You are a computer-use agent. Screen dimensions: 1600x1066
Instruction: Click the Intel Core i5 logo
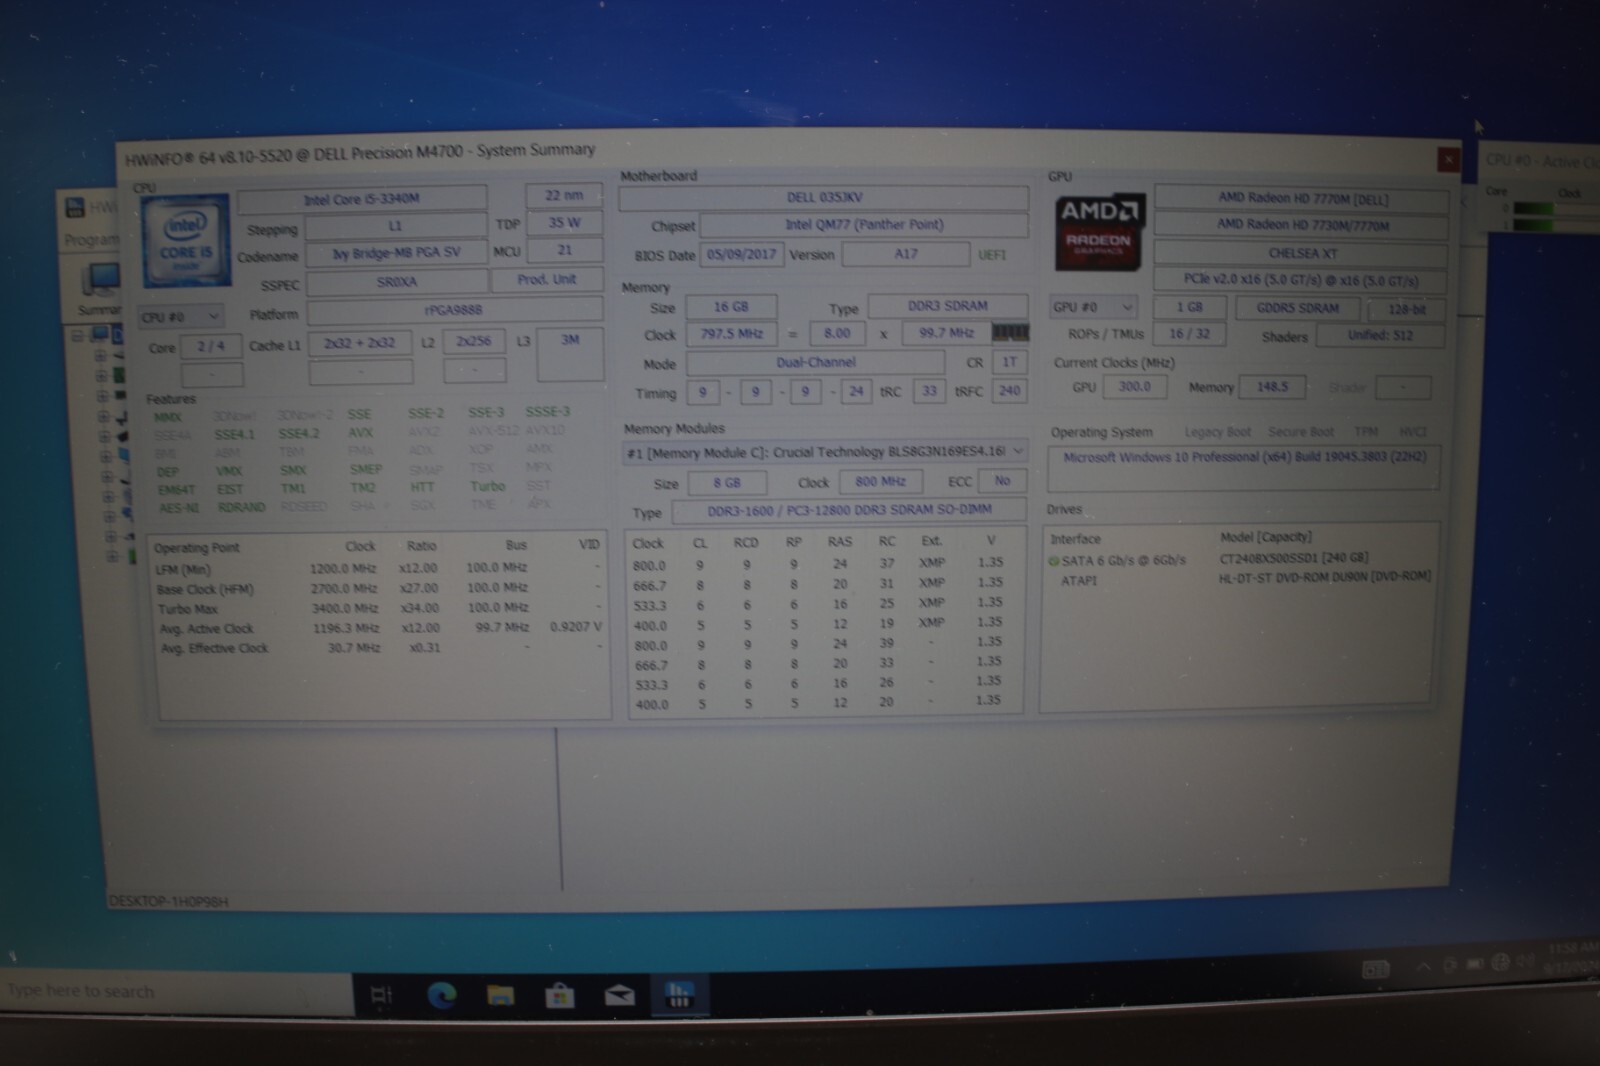(185, 240)
